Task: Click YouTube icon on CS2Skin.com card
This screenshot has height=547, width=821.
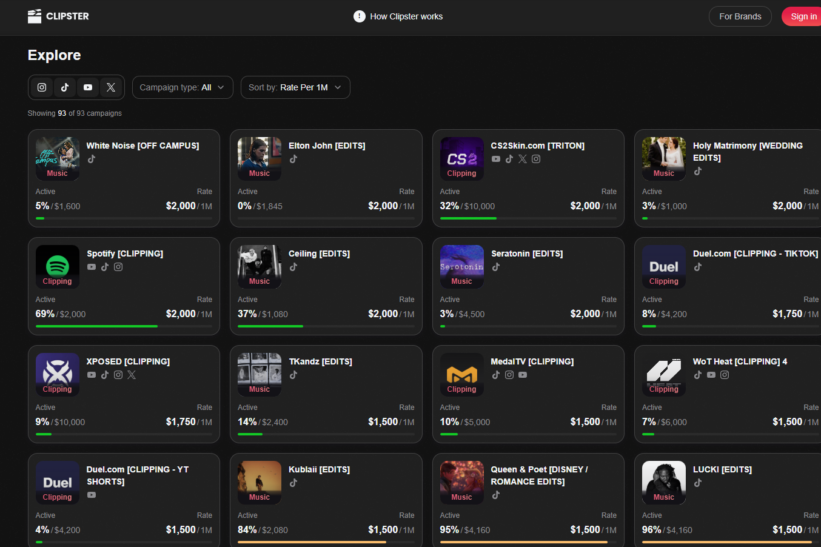Action: [496, 159]
